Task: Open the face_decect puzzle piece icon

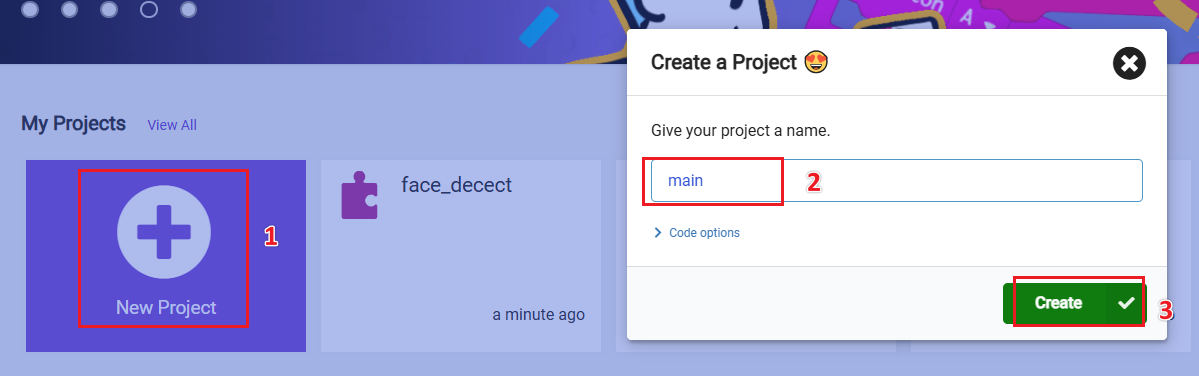Action: pyautogui.click(x=359, y=197)
